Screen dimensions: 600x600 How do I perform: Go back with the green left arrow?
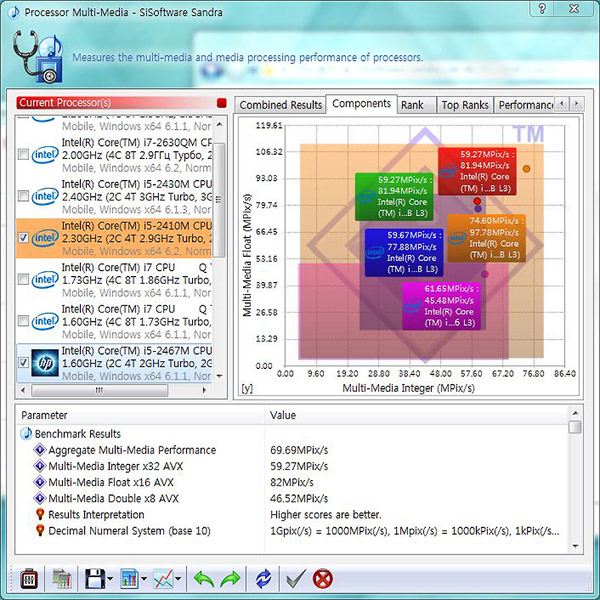point(204,579)
